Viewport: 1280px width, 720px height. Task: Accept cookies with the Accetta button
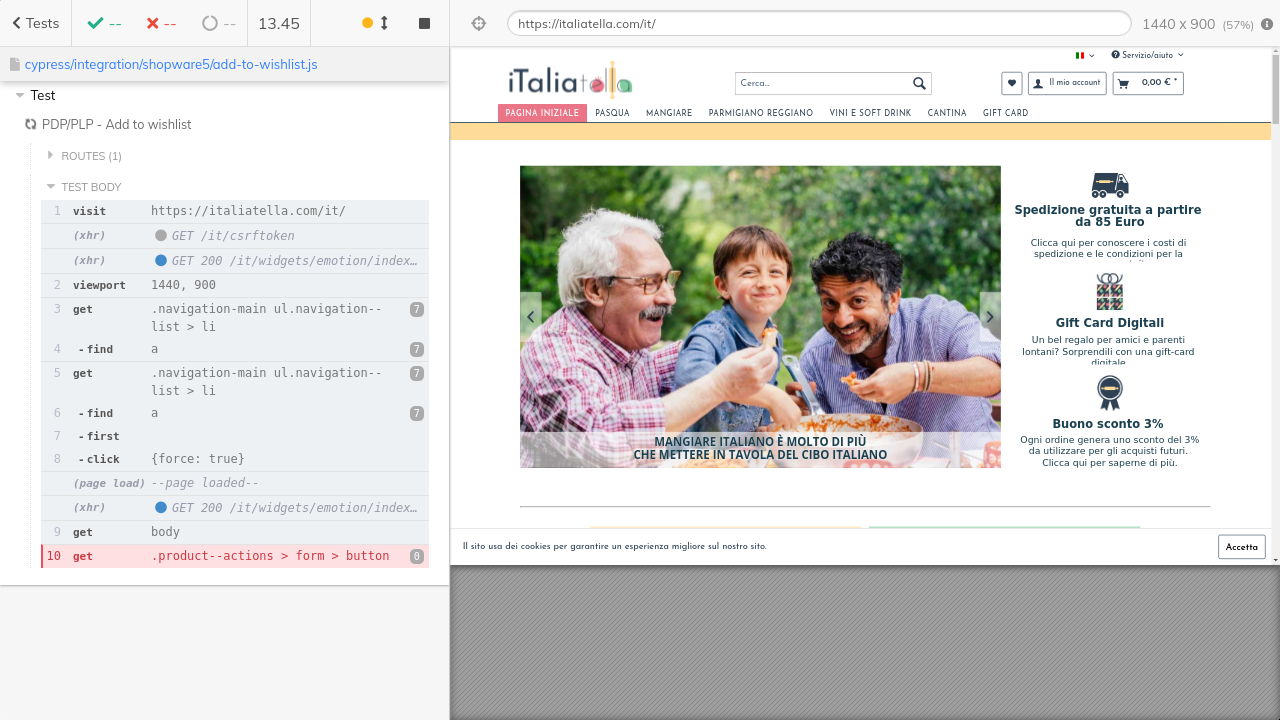[x=1241, y=547]
